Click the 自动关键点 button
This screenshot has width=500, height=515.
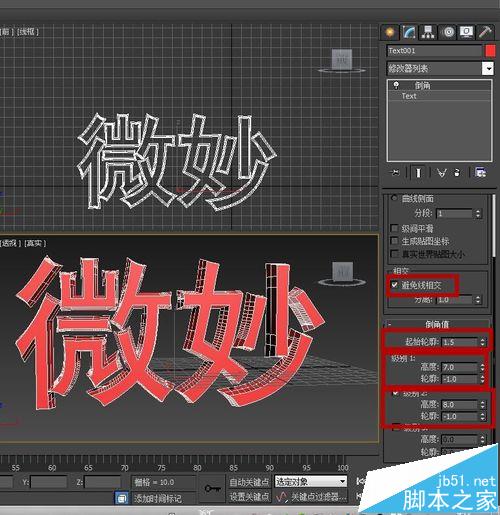coord(249,482)
